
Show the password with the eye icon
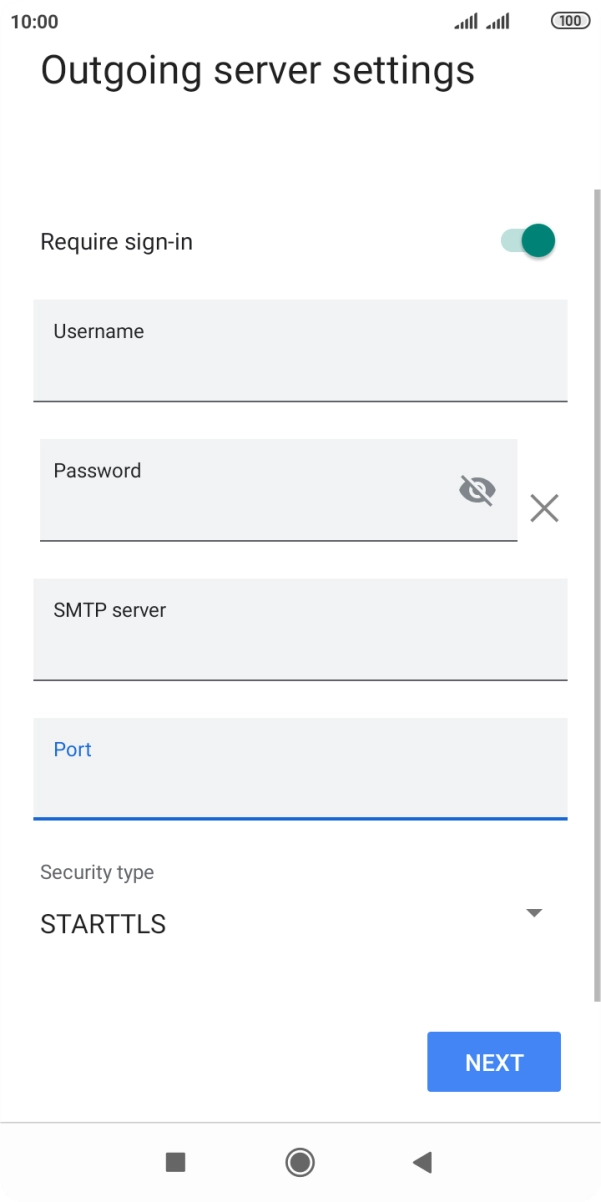(x=477, y=490)
